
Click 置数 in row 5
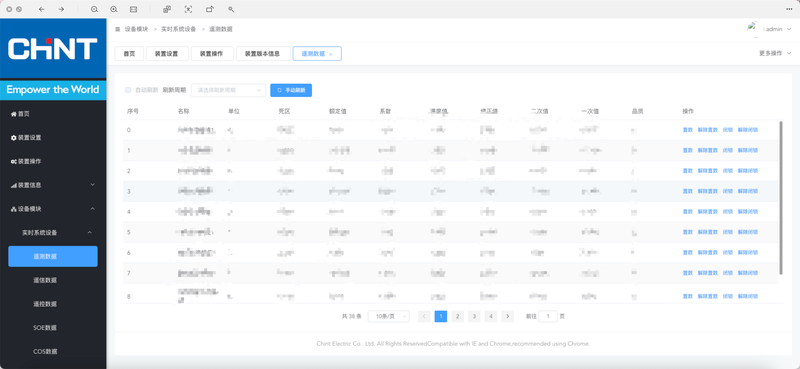tap(687, 232)
